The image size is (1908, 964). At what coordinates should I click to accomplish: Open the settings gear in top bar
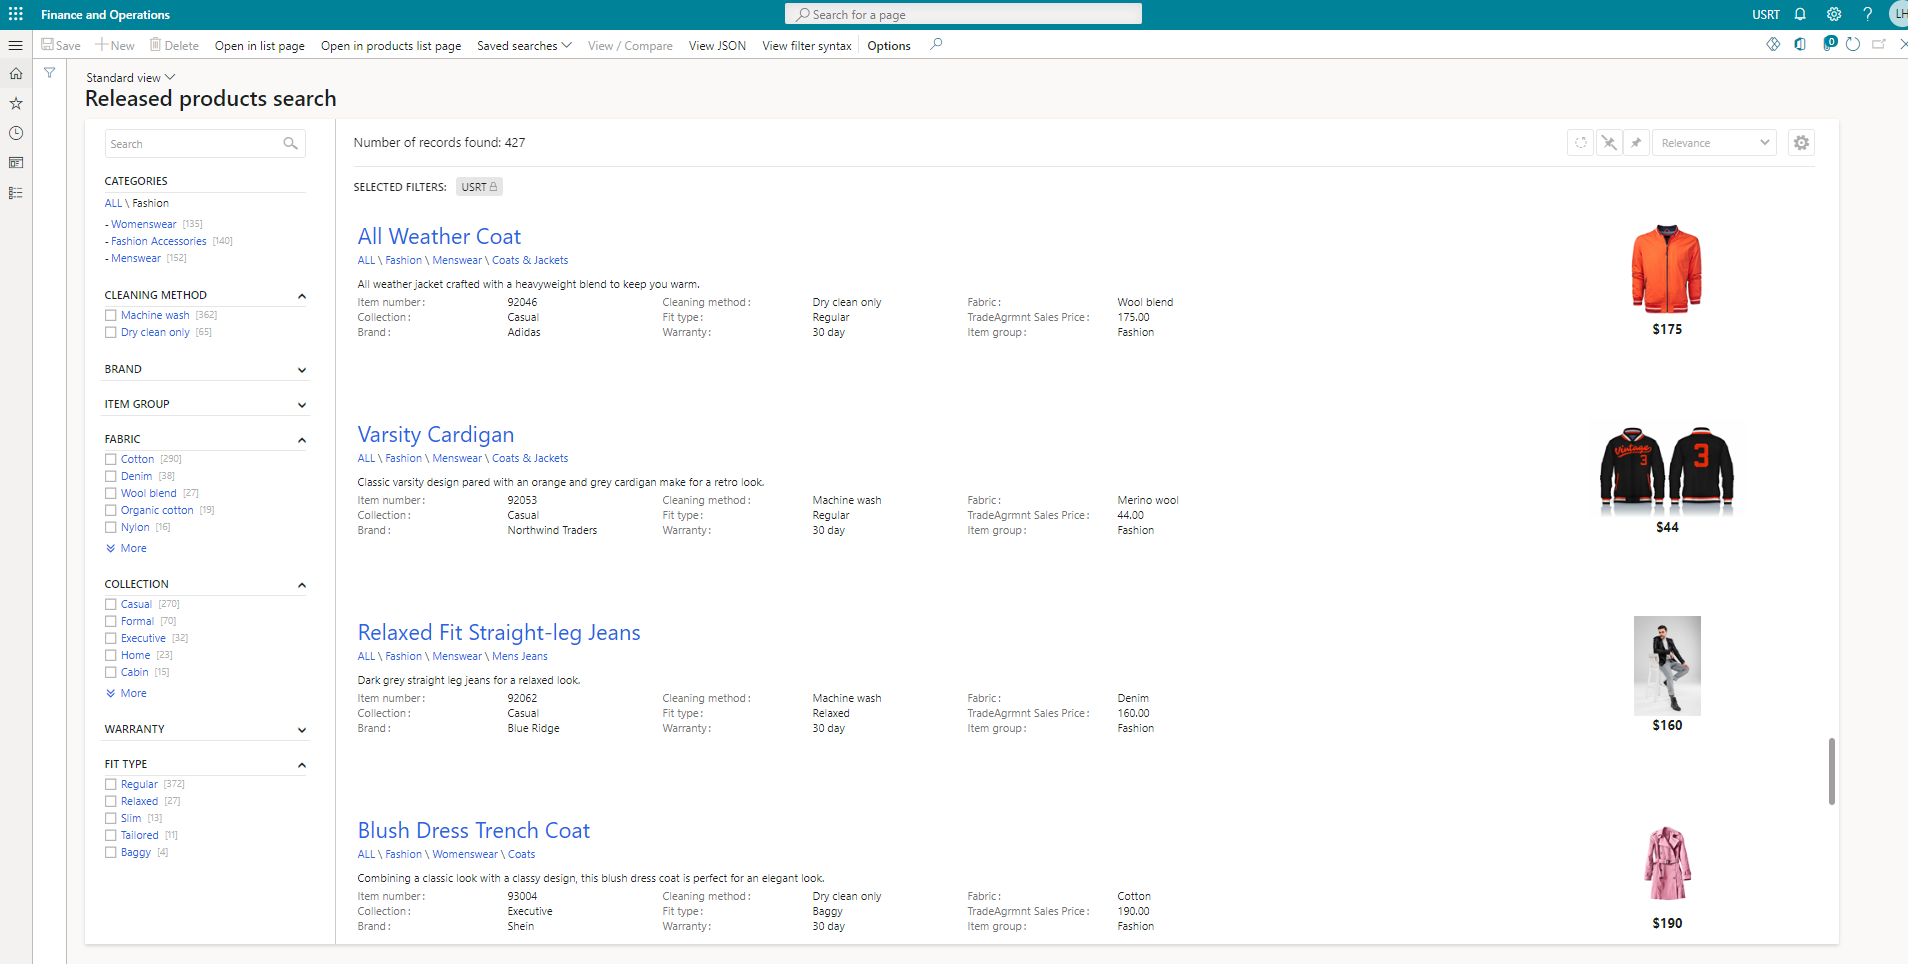click(1833, 14)
